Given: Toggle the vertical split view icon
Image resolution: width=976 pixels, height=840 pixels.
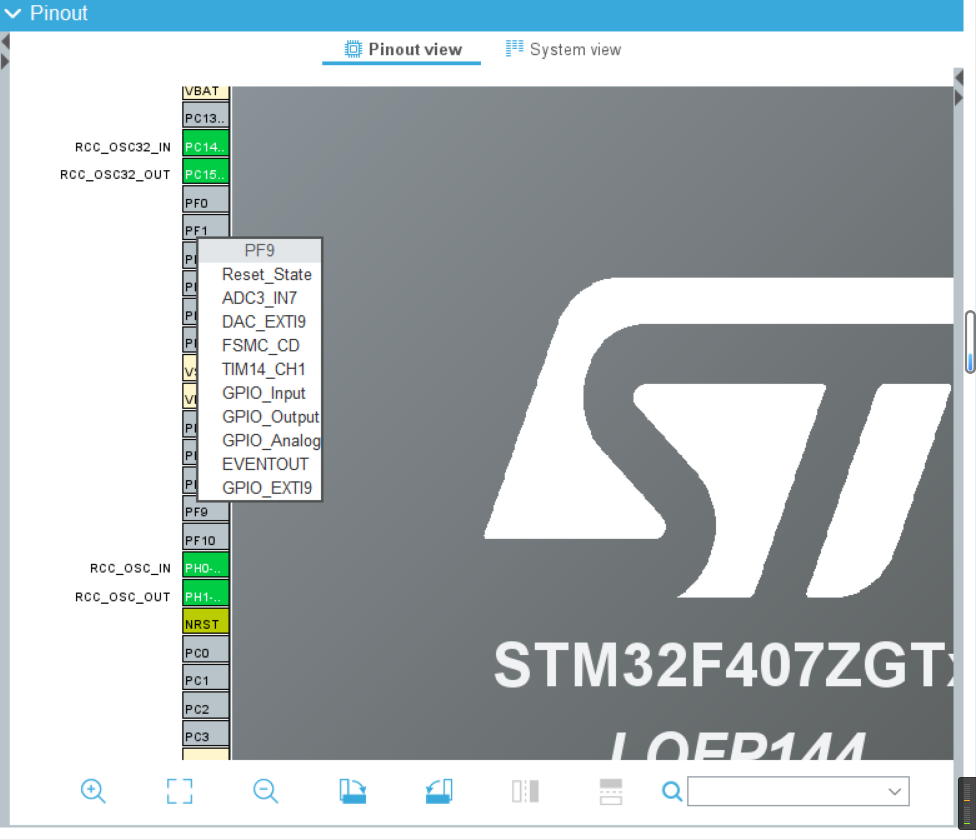Looking at the screenshot, I should pos(525,791).
